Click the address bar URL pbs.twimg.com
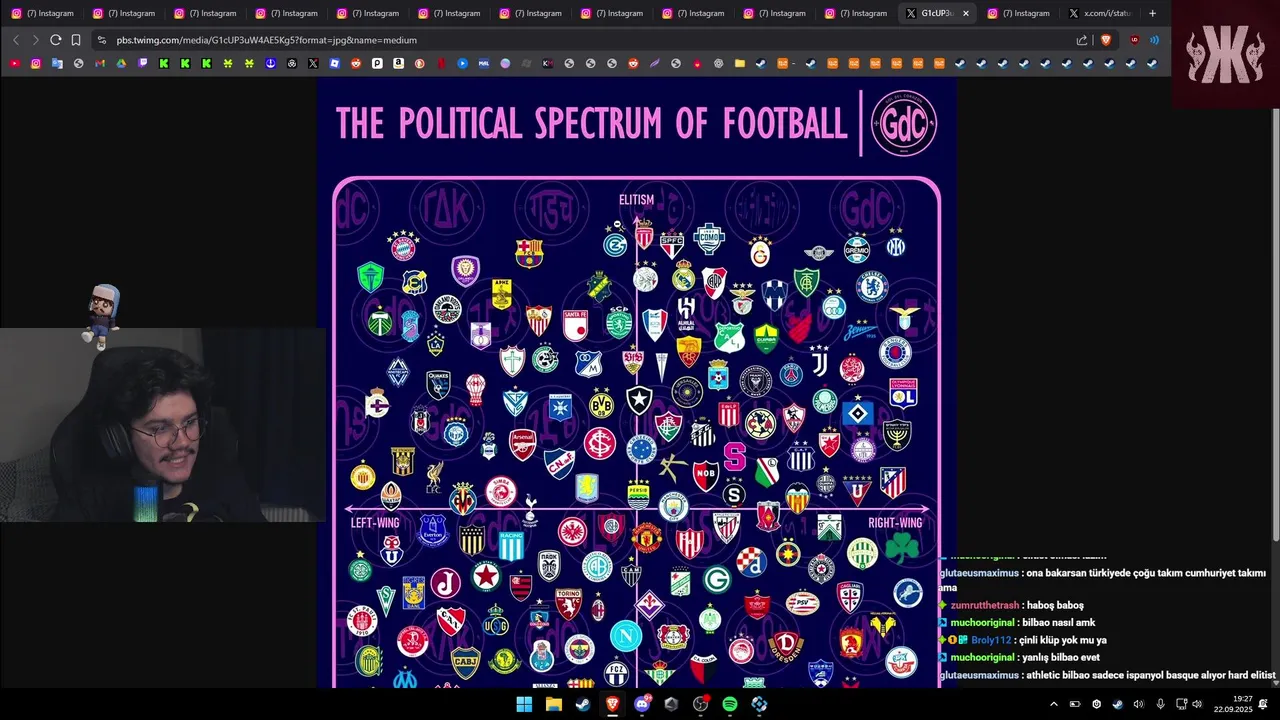The height and width of the screenshot is (720, 1280). click(266, 40)
